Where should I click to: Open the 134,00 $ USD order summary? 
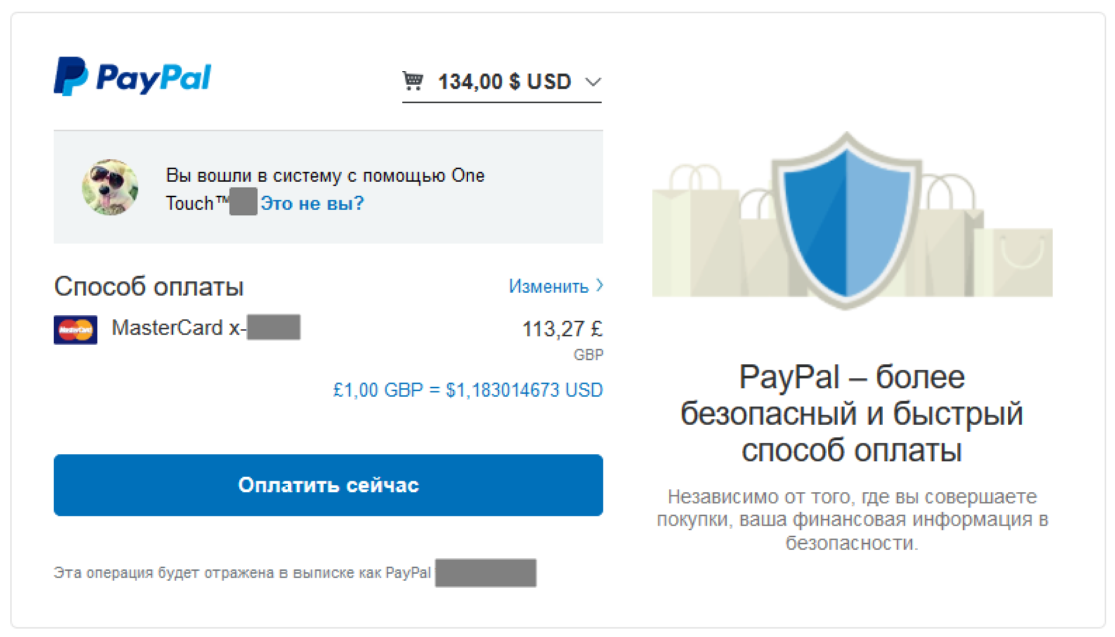tap(504, 82)
